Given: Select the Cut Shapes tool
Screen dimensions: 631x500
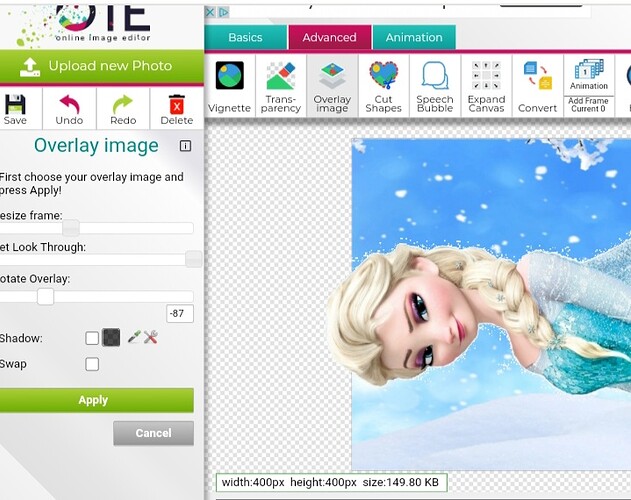Looking at the screenshot, I should pos(383,78).
